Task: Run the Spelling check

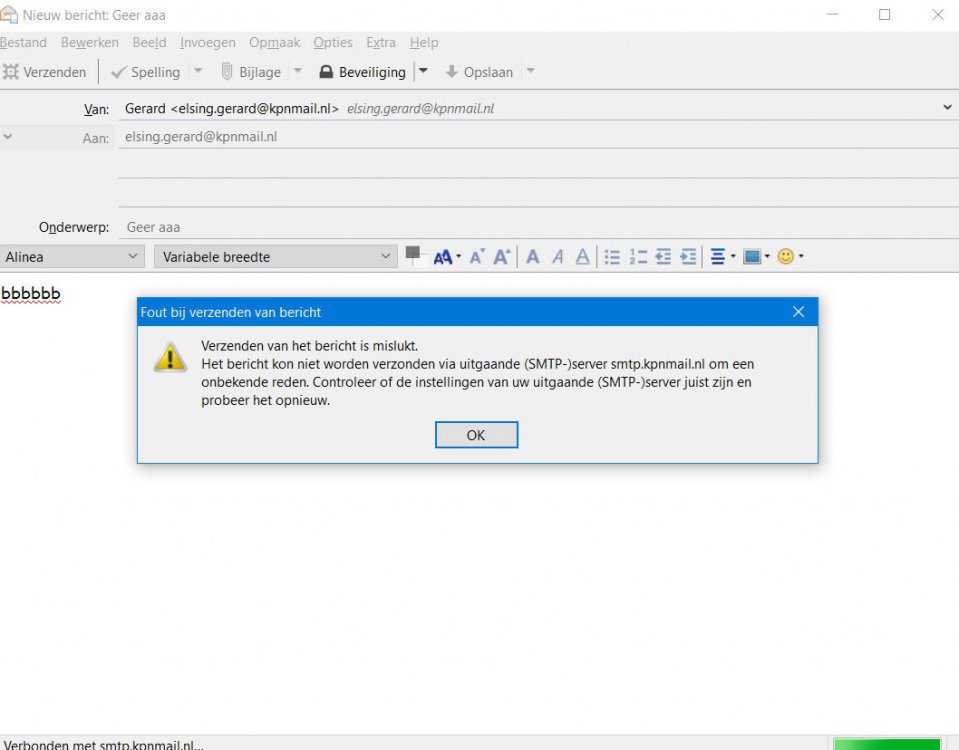Action: (146, 72)
